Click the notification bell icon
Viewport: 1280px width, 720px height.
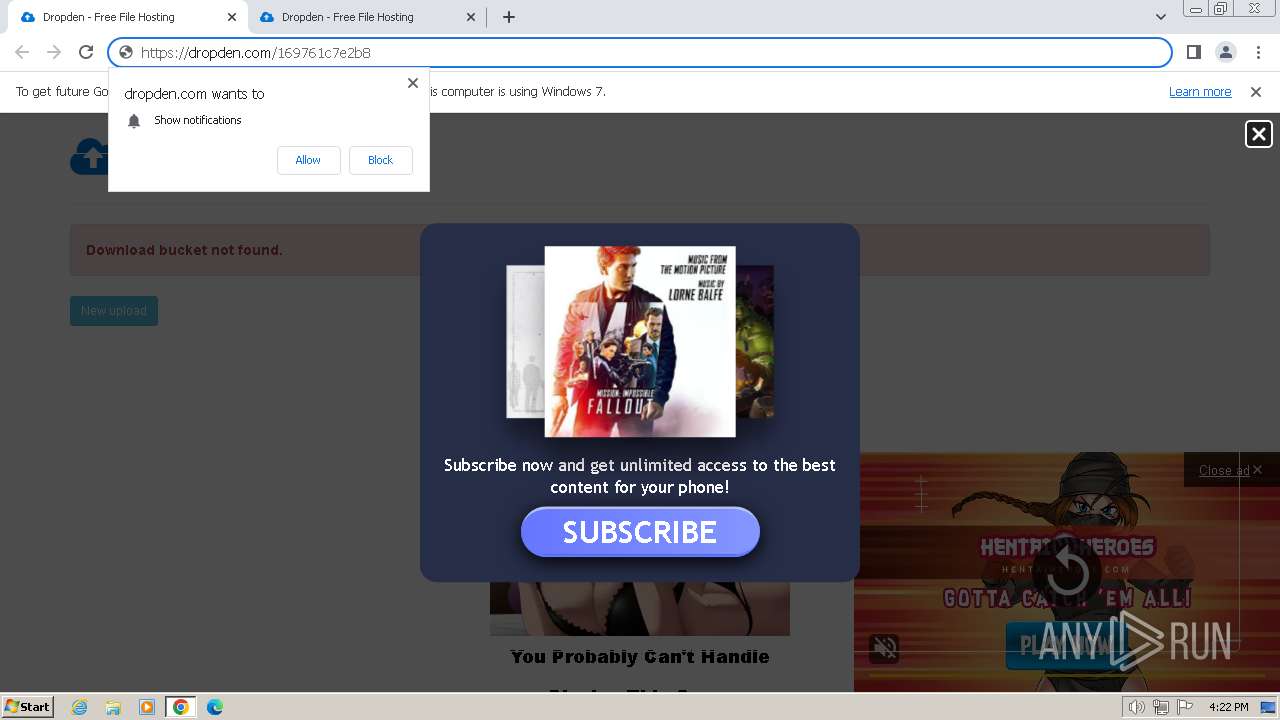tap(134, 121)
